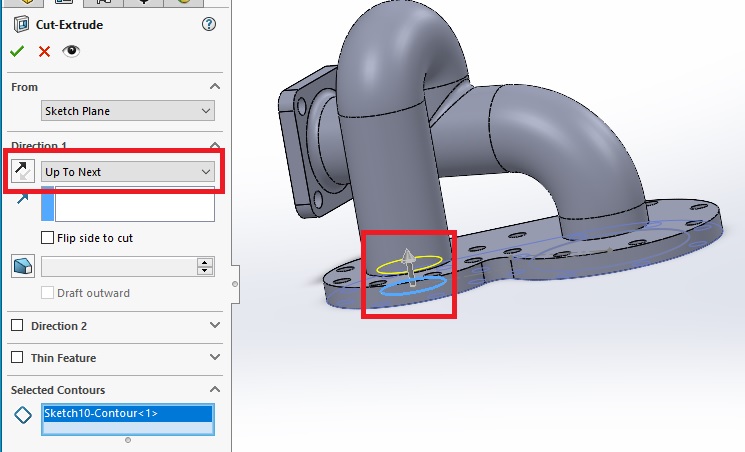Screen dimensions: 745x452
Task: Click the blue sketch contour circle on model
Action: click(x=413, y=286)
